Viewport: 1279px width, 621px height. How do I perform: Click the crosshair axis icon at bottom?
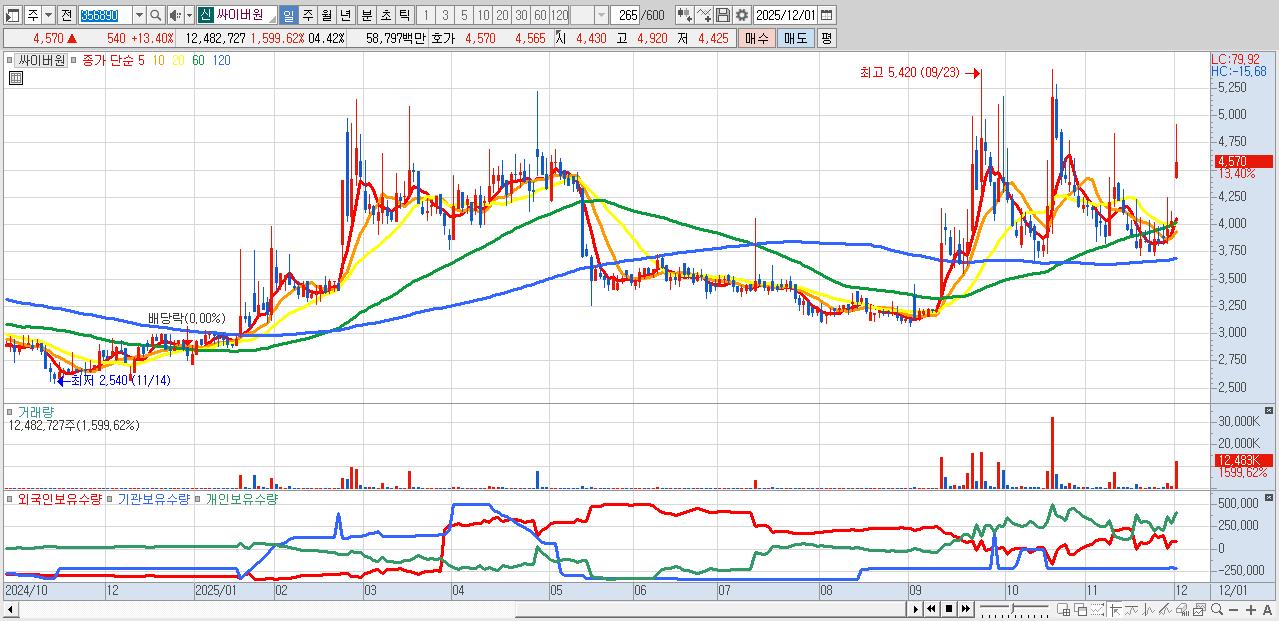point(1114,610)
